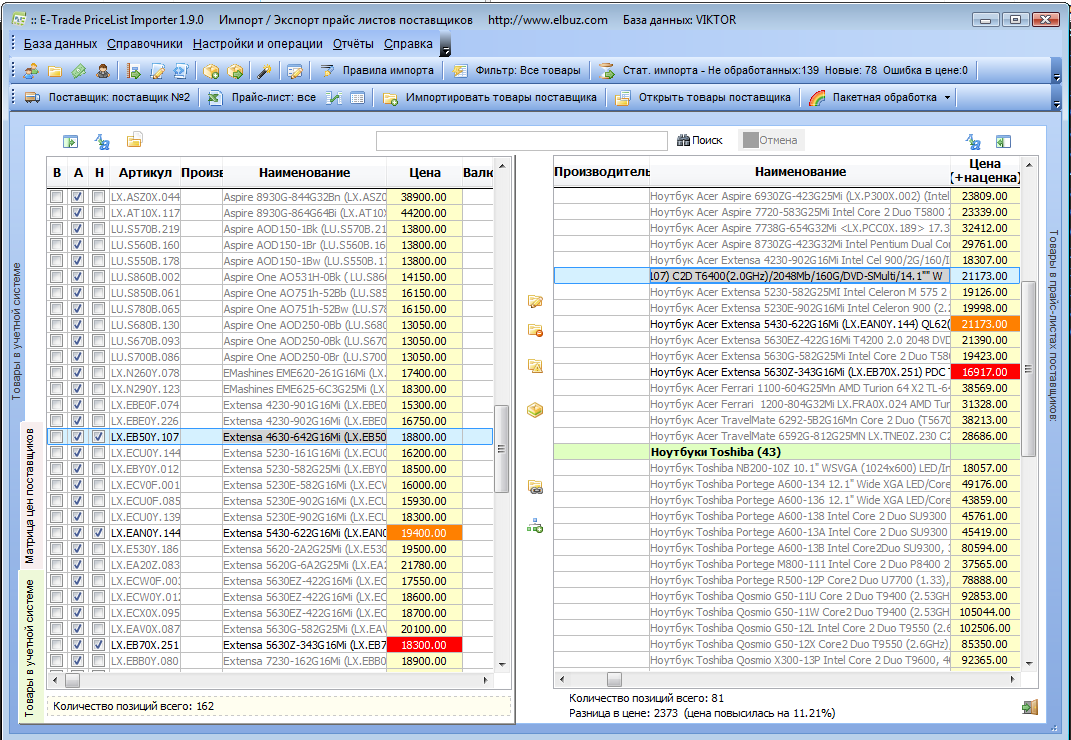The height and width of the screenshot is (740, 1071).
Task: Click Импортировать товары поставщика button
Action: pyautogui.click(x=490, y=98)
